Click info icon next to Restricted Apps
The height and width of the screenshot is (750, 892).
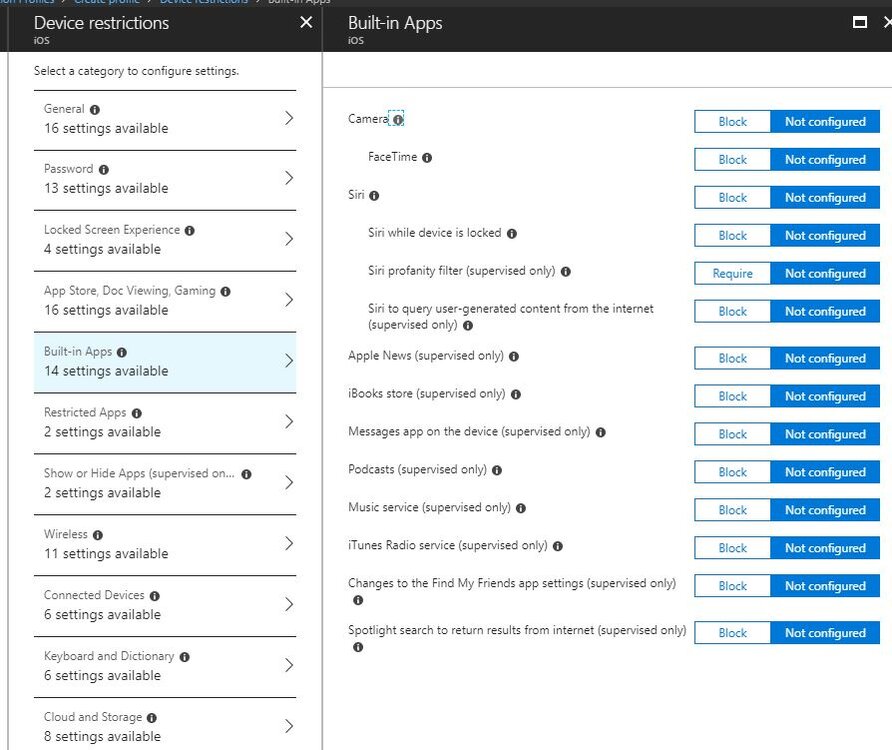click(x=137, y=413)
